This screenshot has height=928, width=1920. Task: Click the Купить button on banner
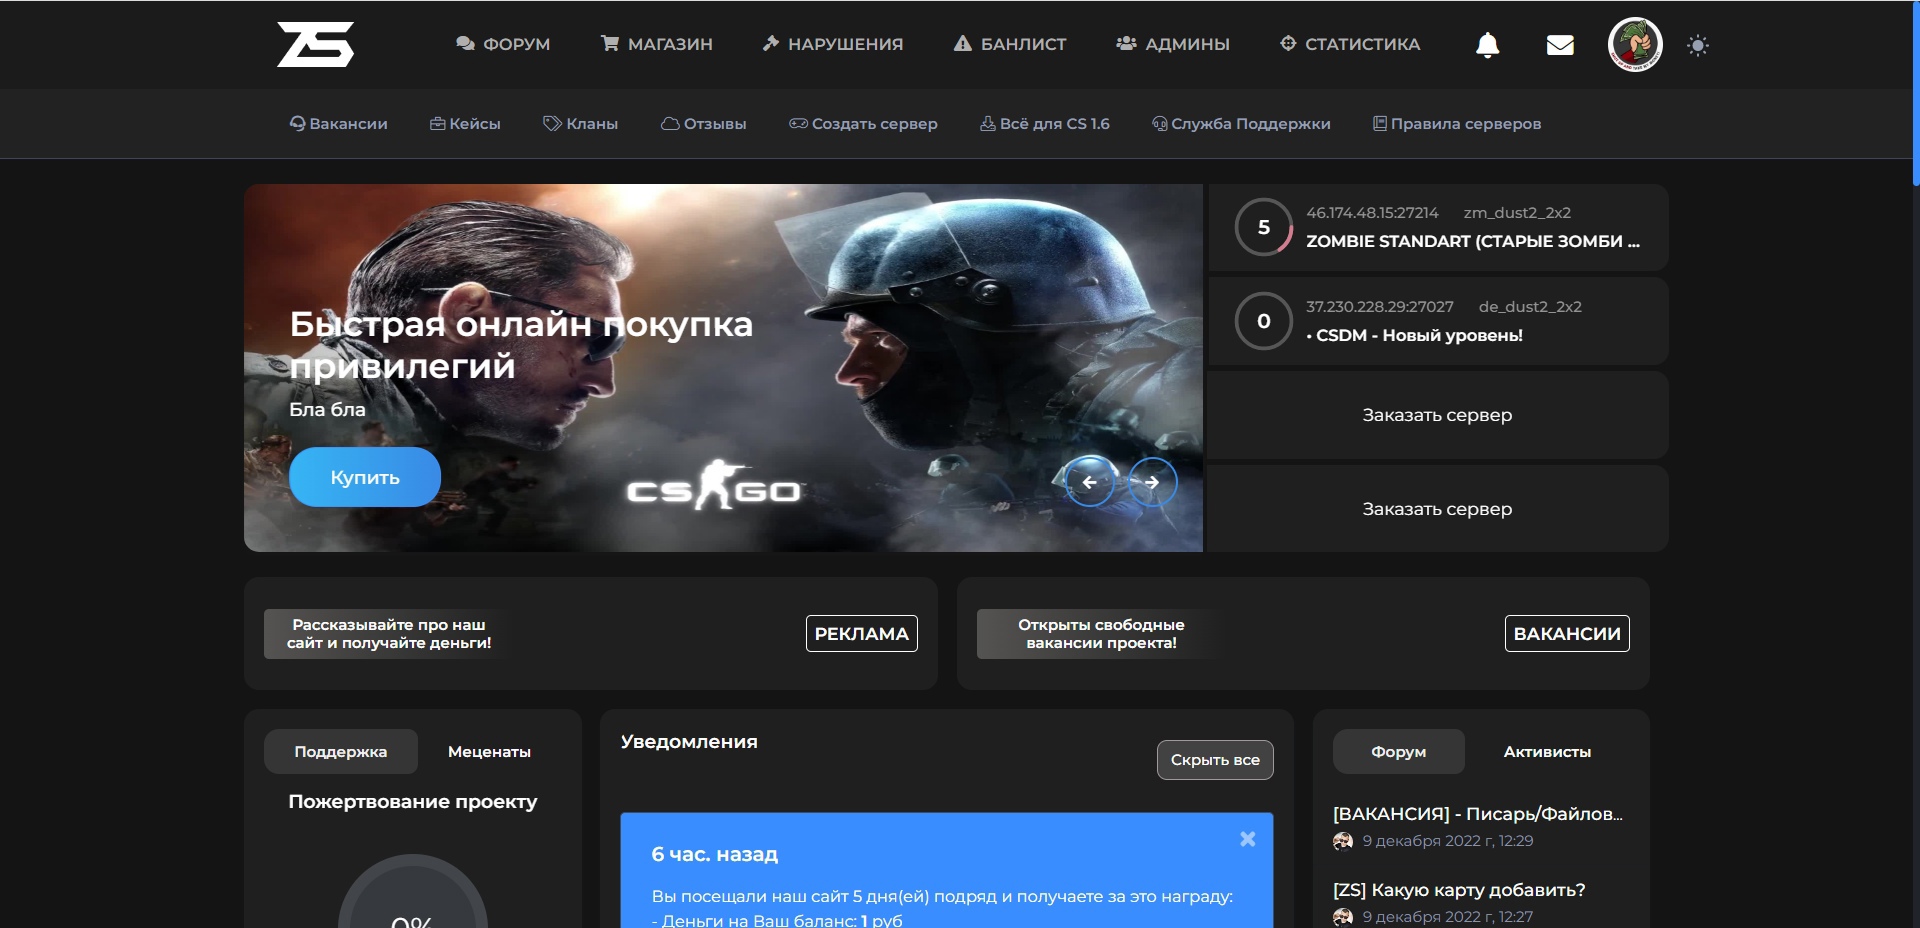365,477
